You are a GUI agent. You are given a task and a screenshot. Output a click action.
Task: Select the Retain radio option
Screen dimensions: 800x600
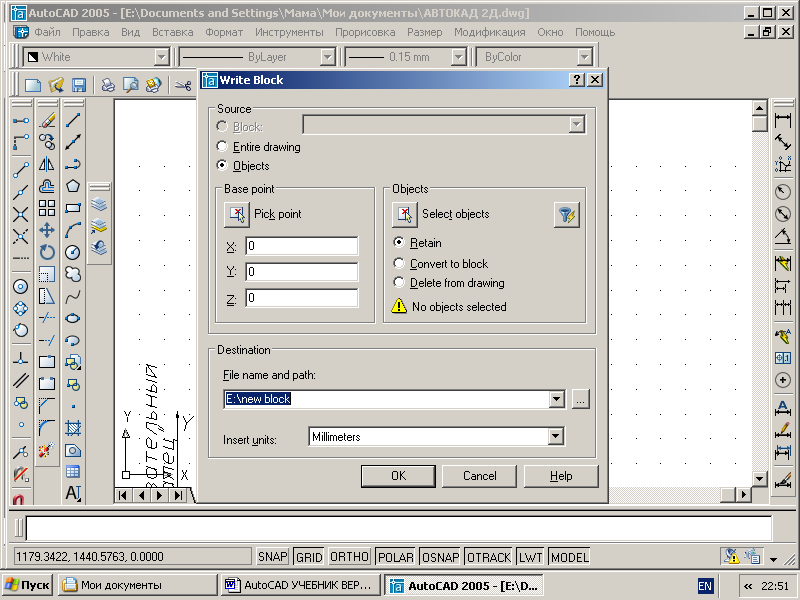click(x=399, y=242)
